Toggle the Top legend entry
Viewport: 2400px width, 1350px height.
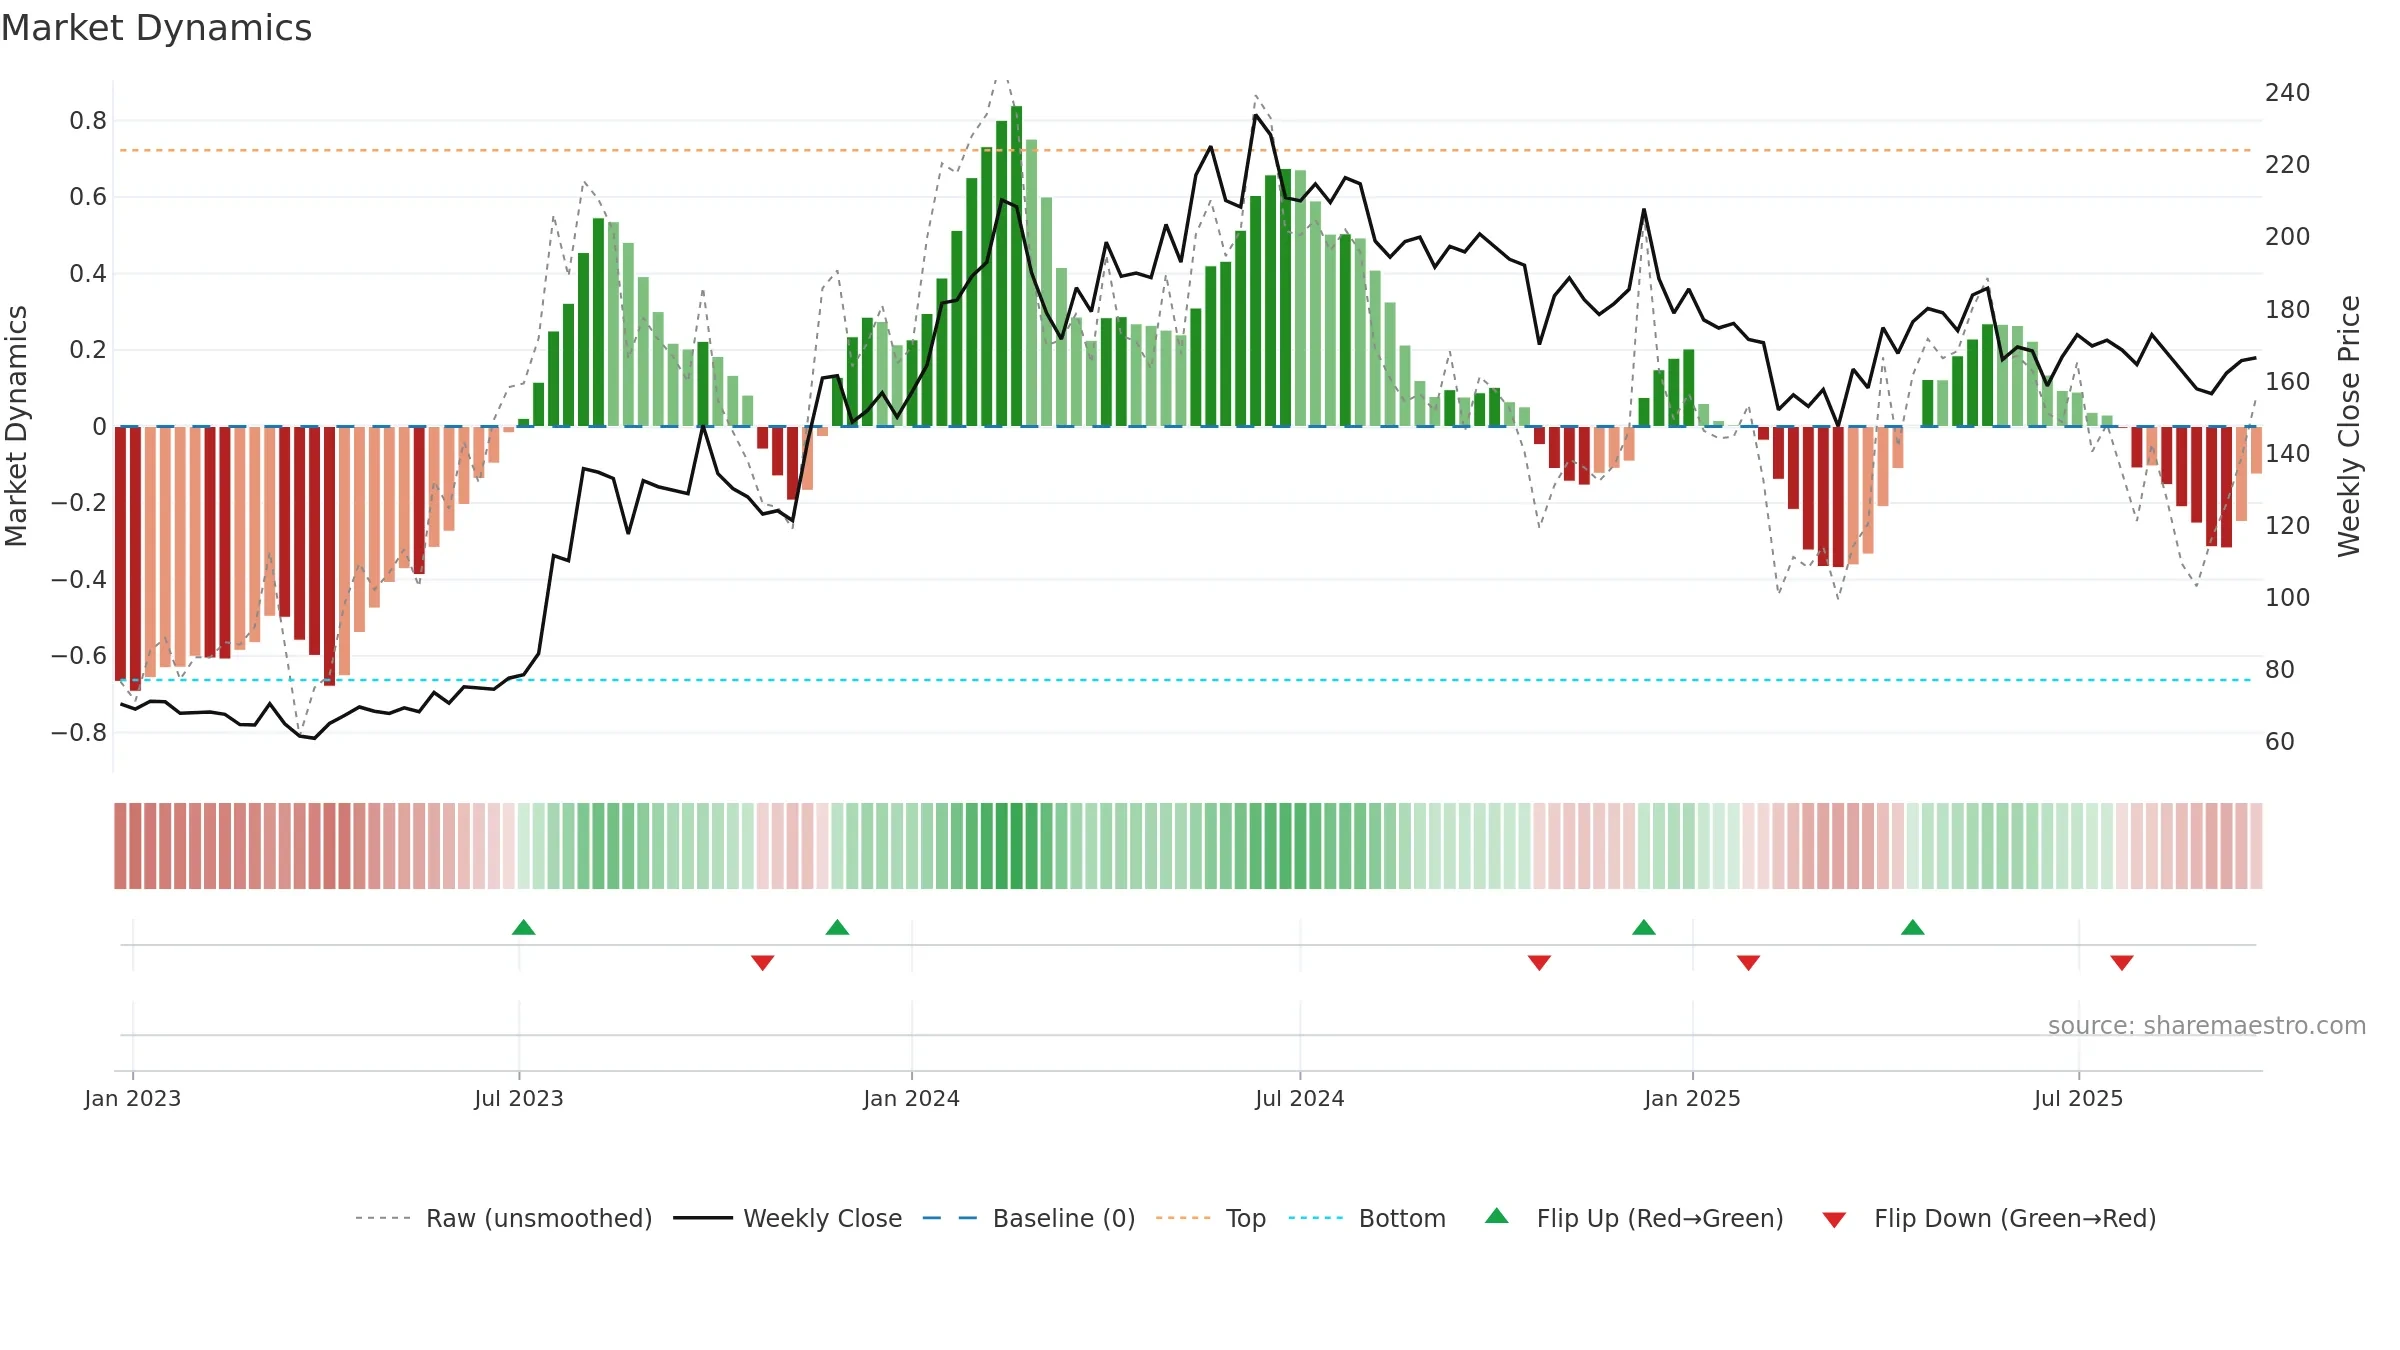tap(1211, 1218)
